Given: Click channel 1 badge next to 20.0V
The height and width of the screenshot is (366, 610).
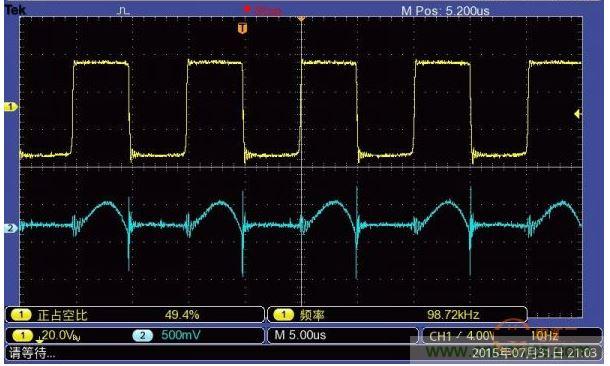Looking at the screenshot, I should point(23,335).
